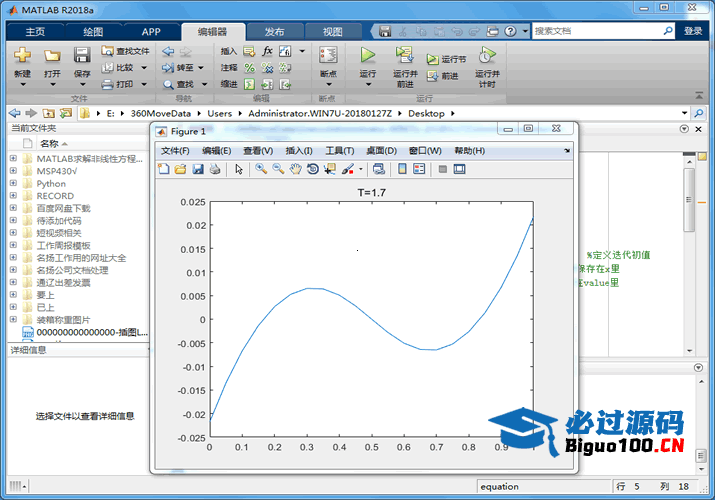Click the 查找文件 button in ribbon
The image size is (715, 500).
125,50
